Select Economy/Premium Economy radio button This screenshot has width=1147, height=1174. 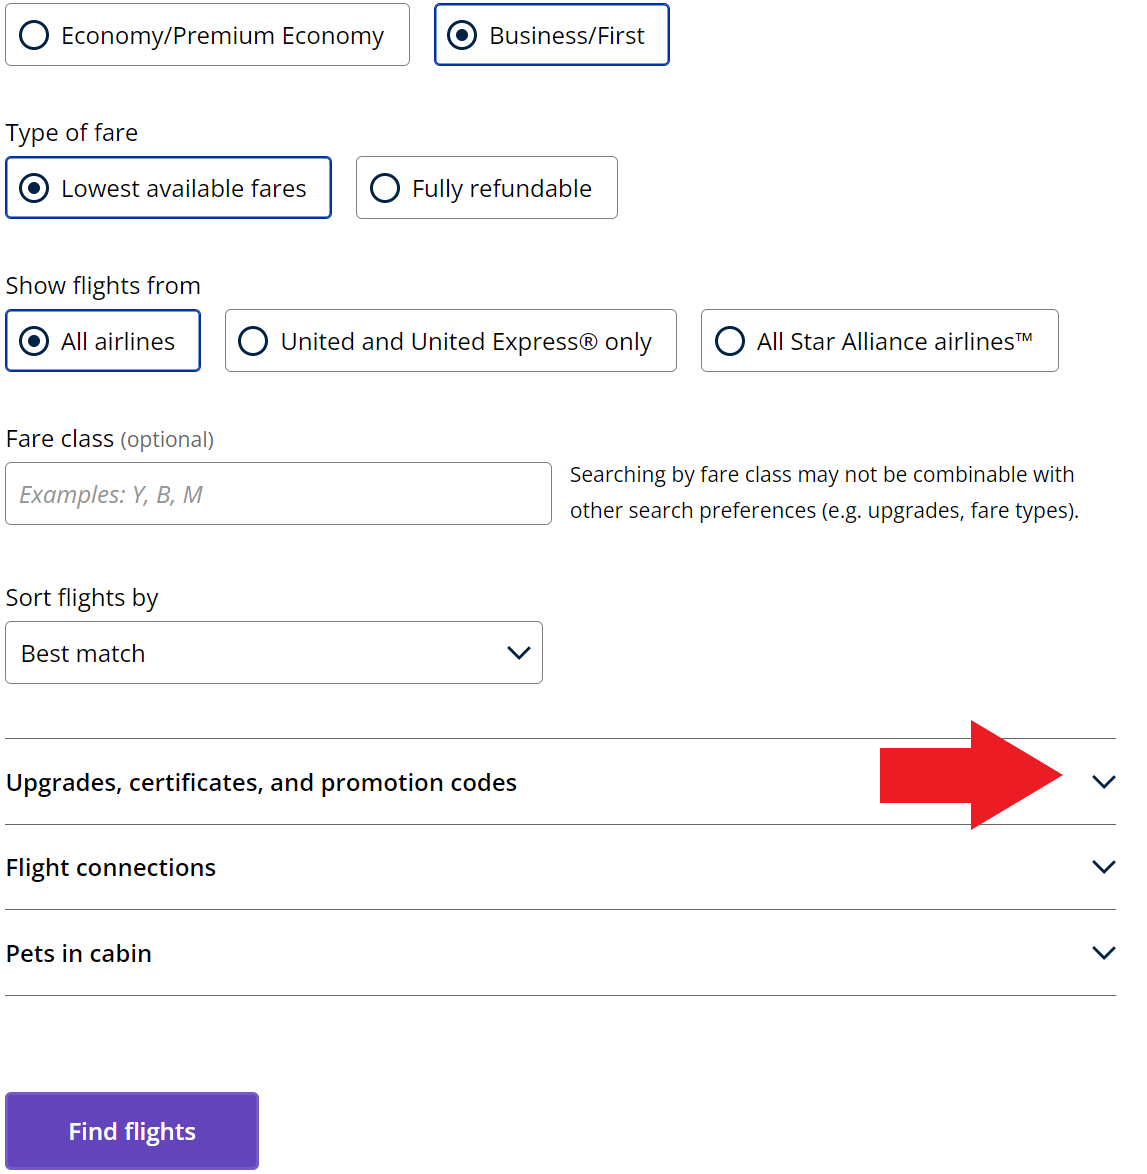(x=207, y=35)
